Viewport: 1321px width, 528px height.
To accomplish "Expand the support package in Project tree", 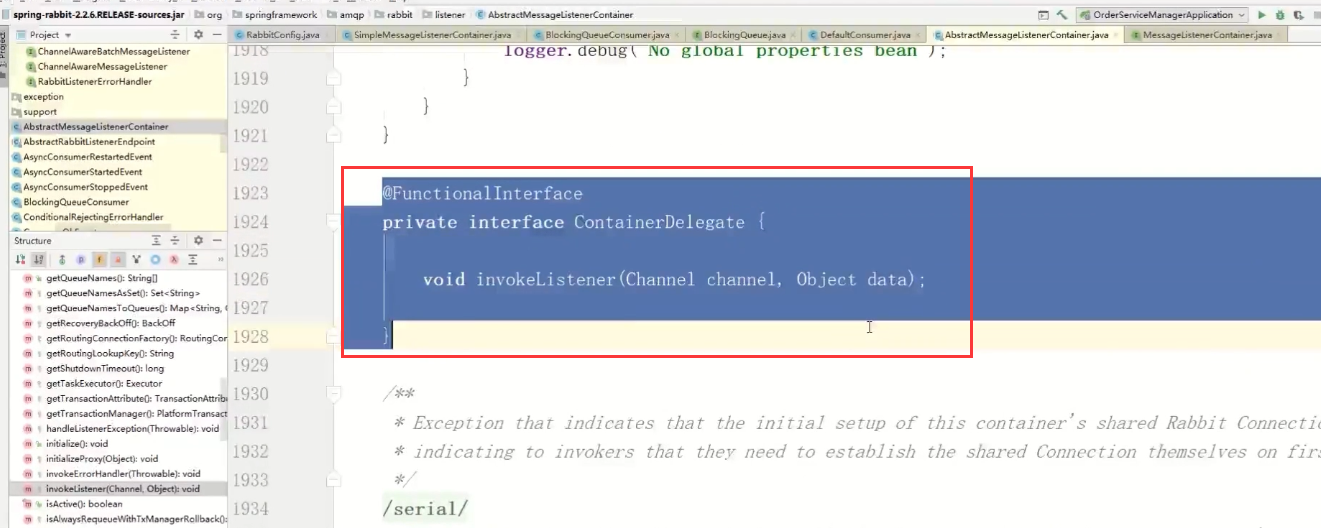I will point(33,112).
